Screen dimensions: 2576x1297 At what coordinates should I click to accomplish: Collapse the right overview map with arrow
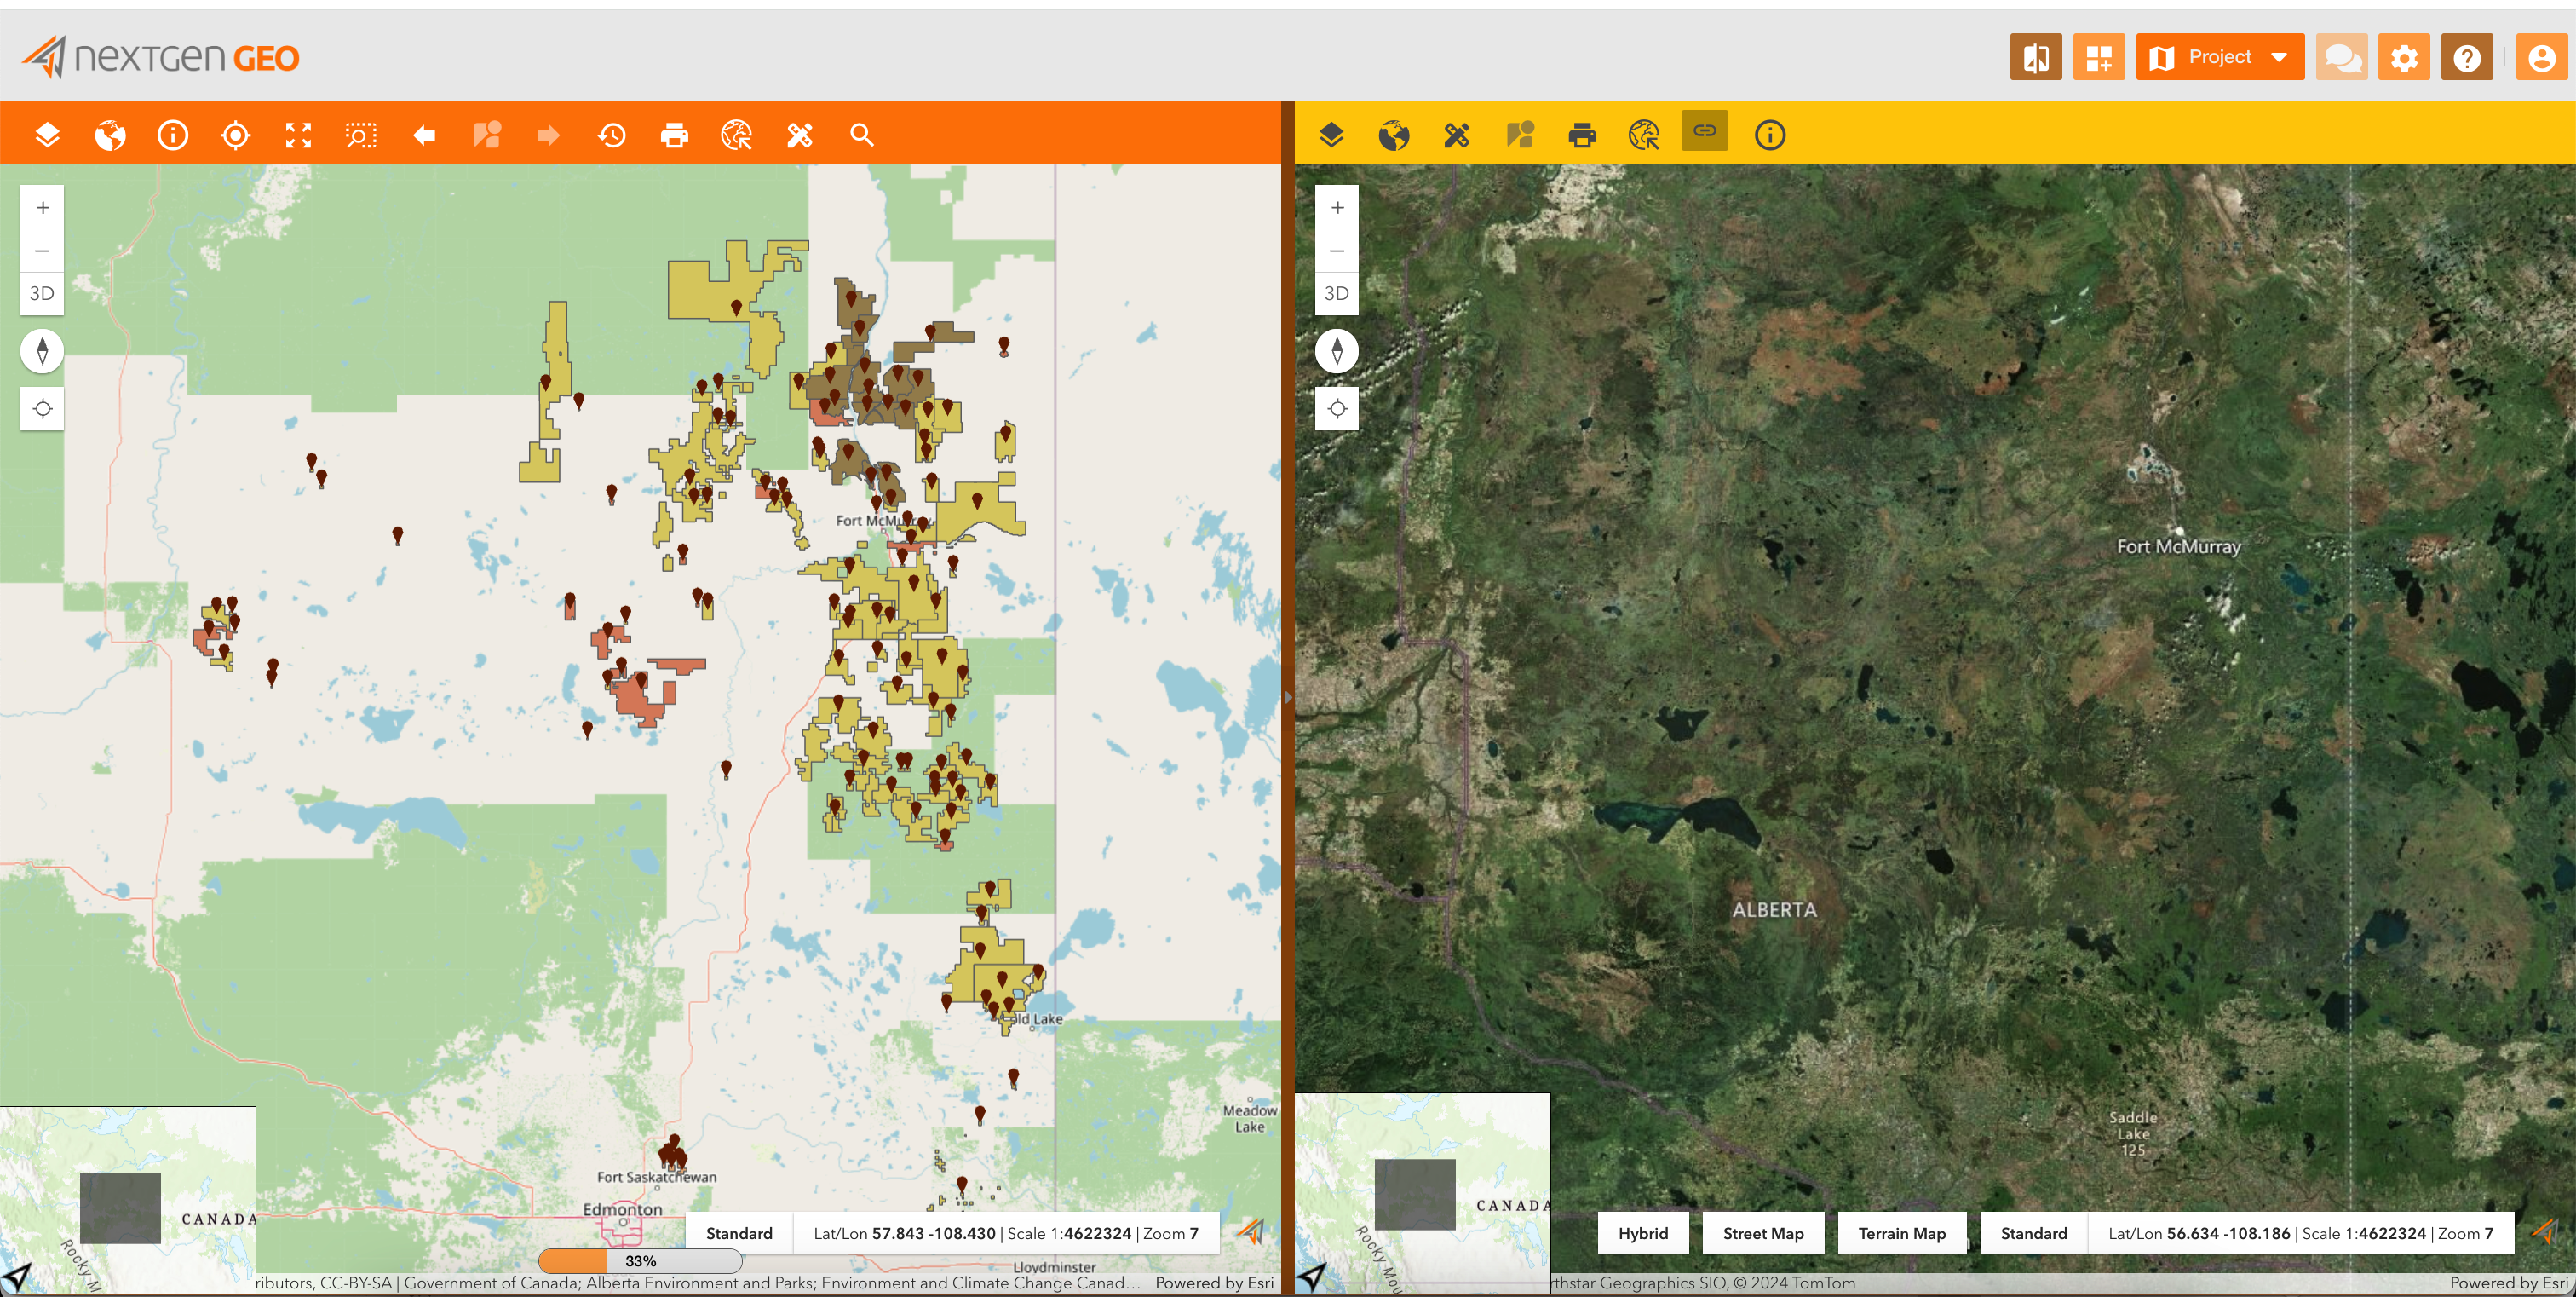click(x=1311, y=1277)
